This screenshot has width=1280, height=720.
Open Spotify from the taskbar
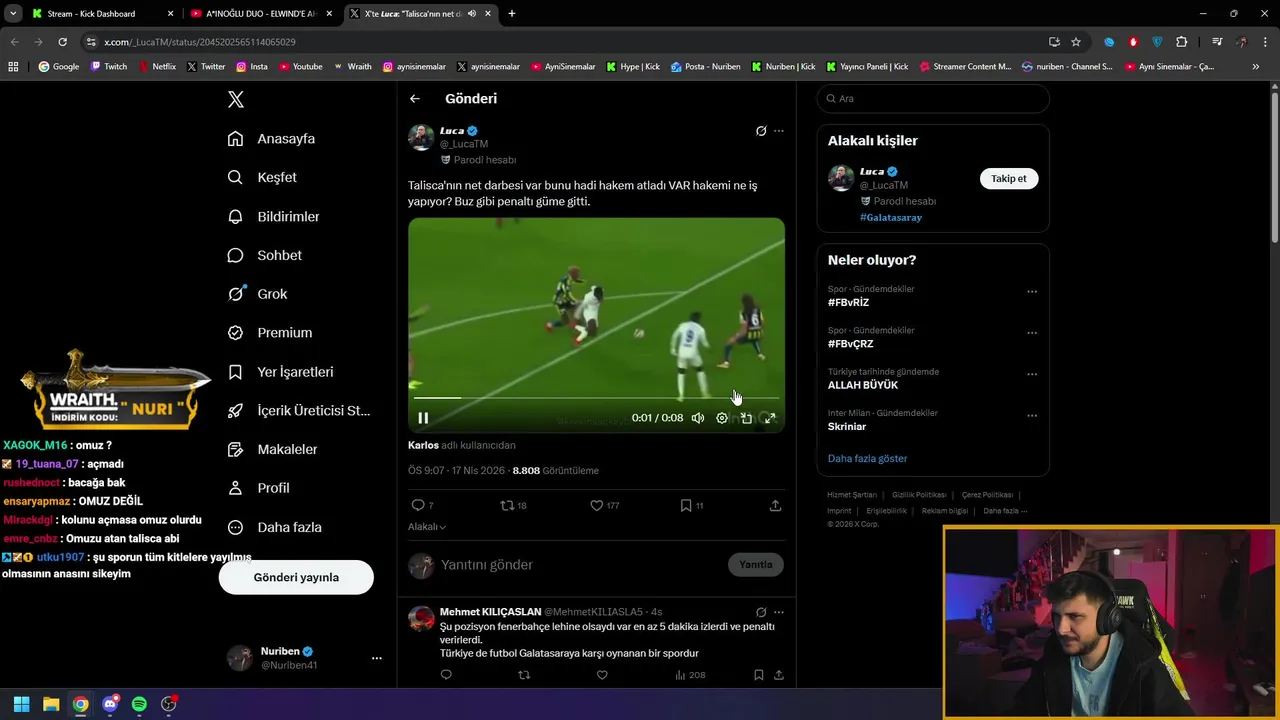[139, 704]
